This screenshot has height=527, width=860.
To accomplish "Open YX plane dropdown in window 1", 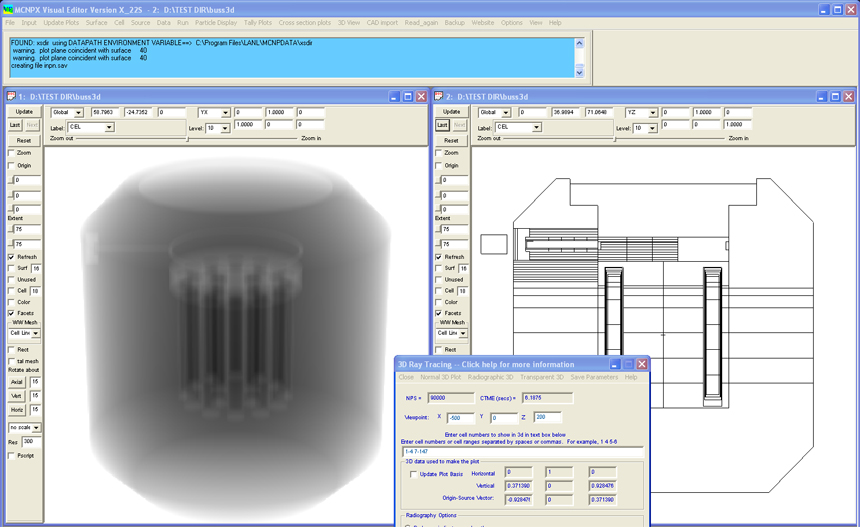I will pyautogui.click(x=225, y=112).
